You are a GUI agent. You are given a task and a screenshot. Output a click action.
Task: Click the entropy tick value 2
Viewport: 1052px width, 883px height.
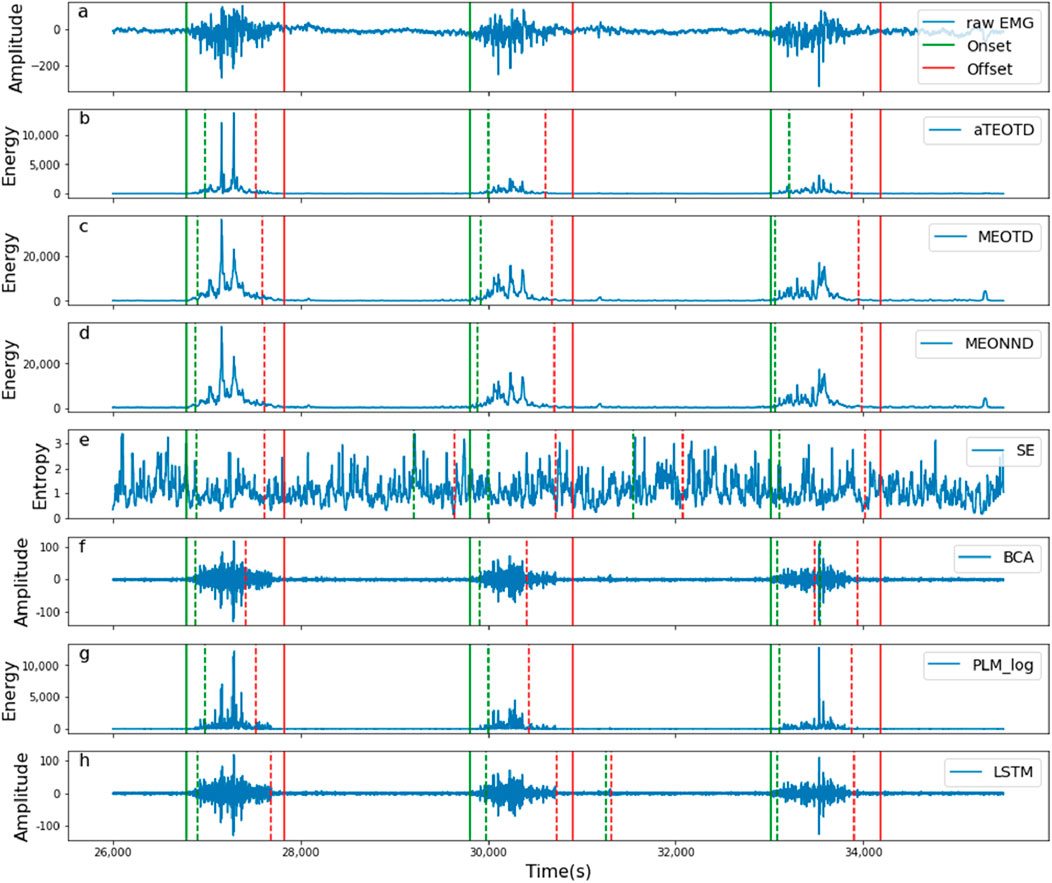click(x=58, y=469)
